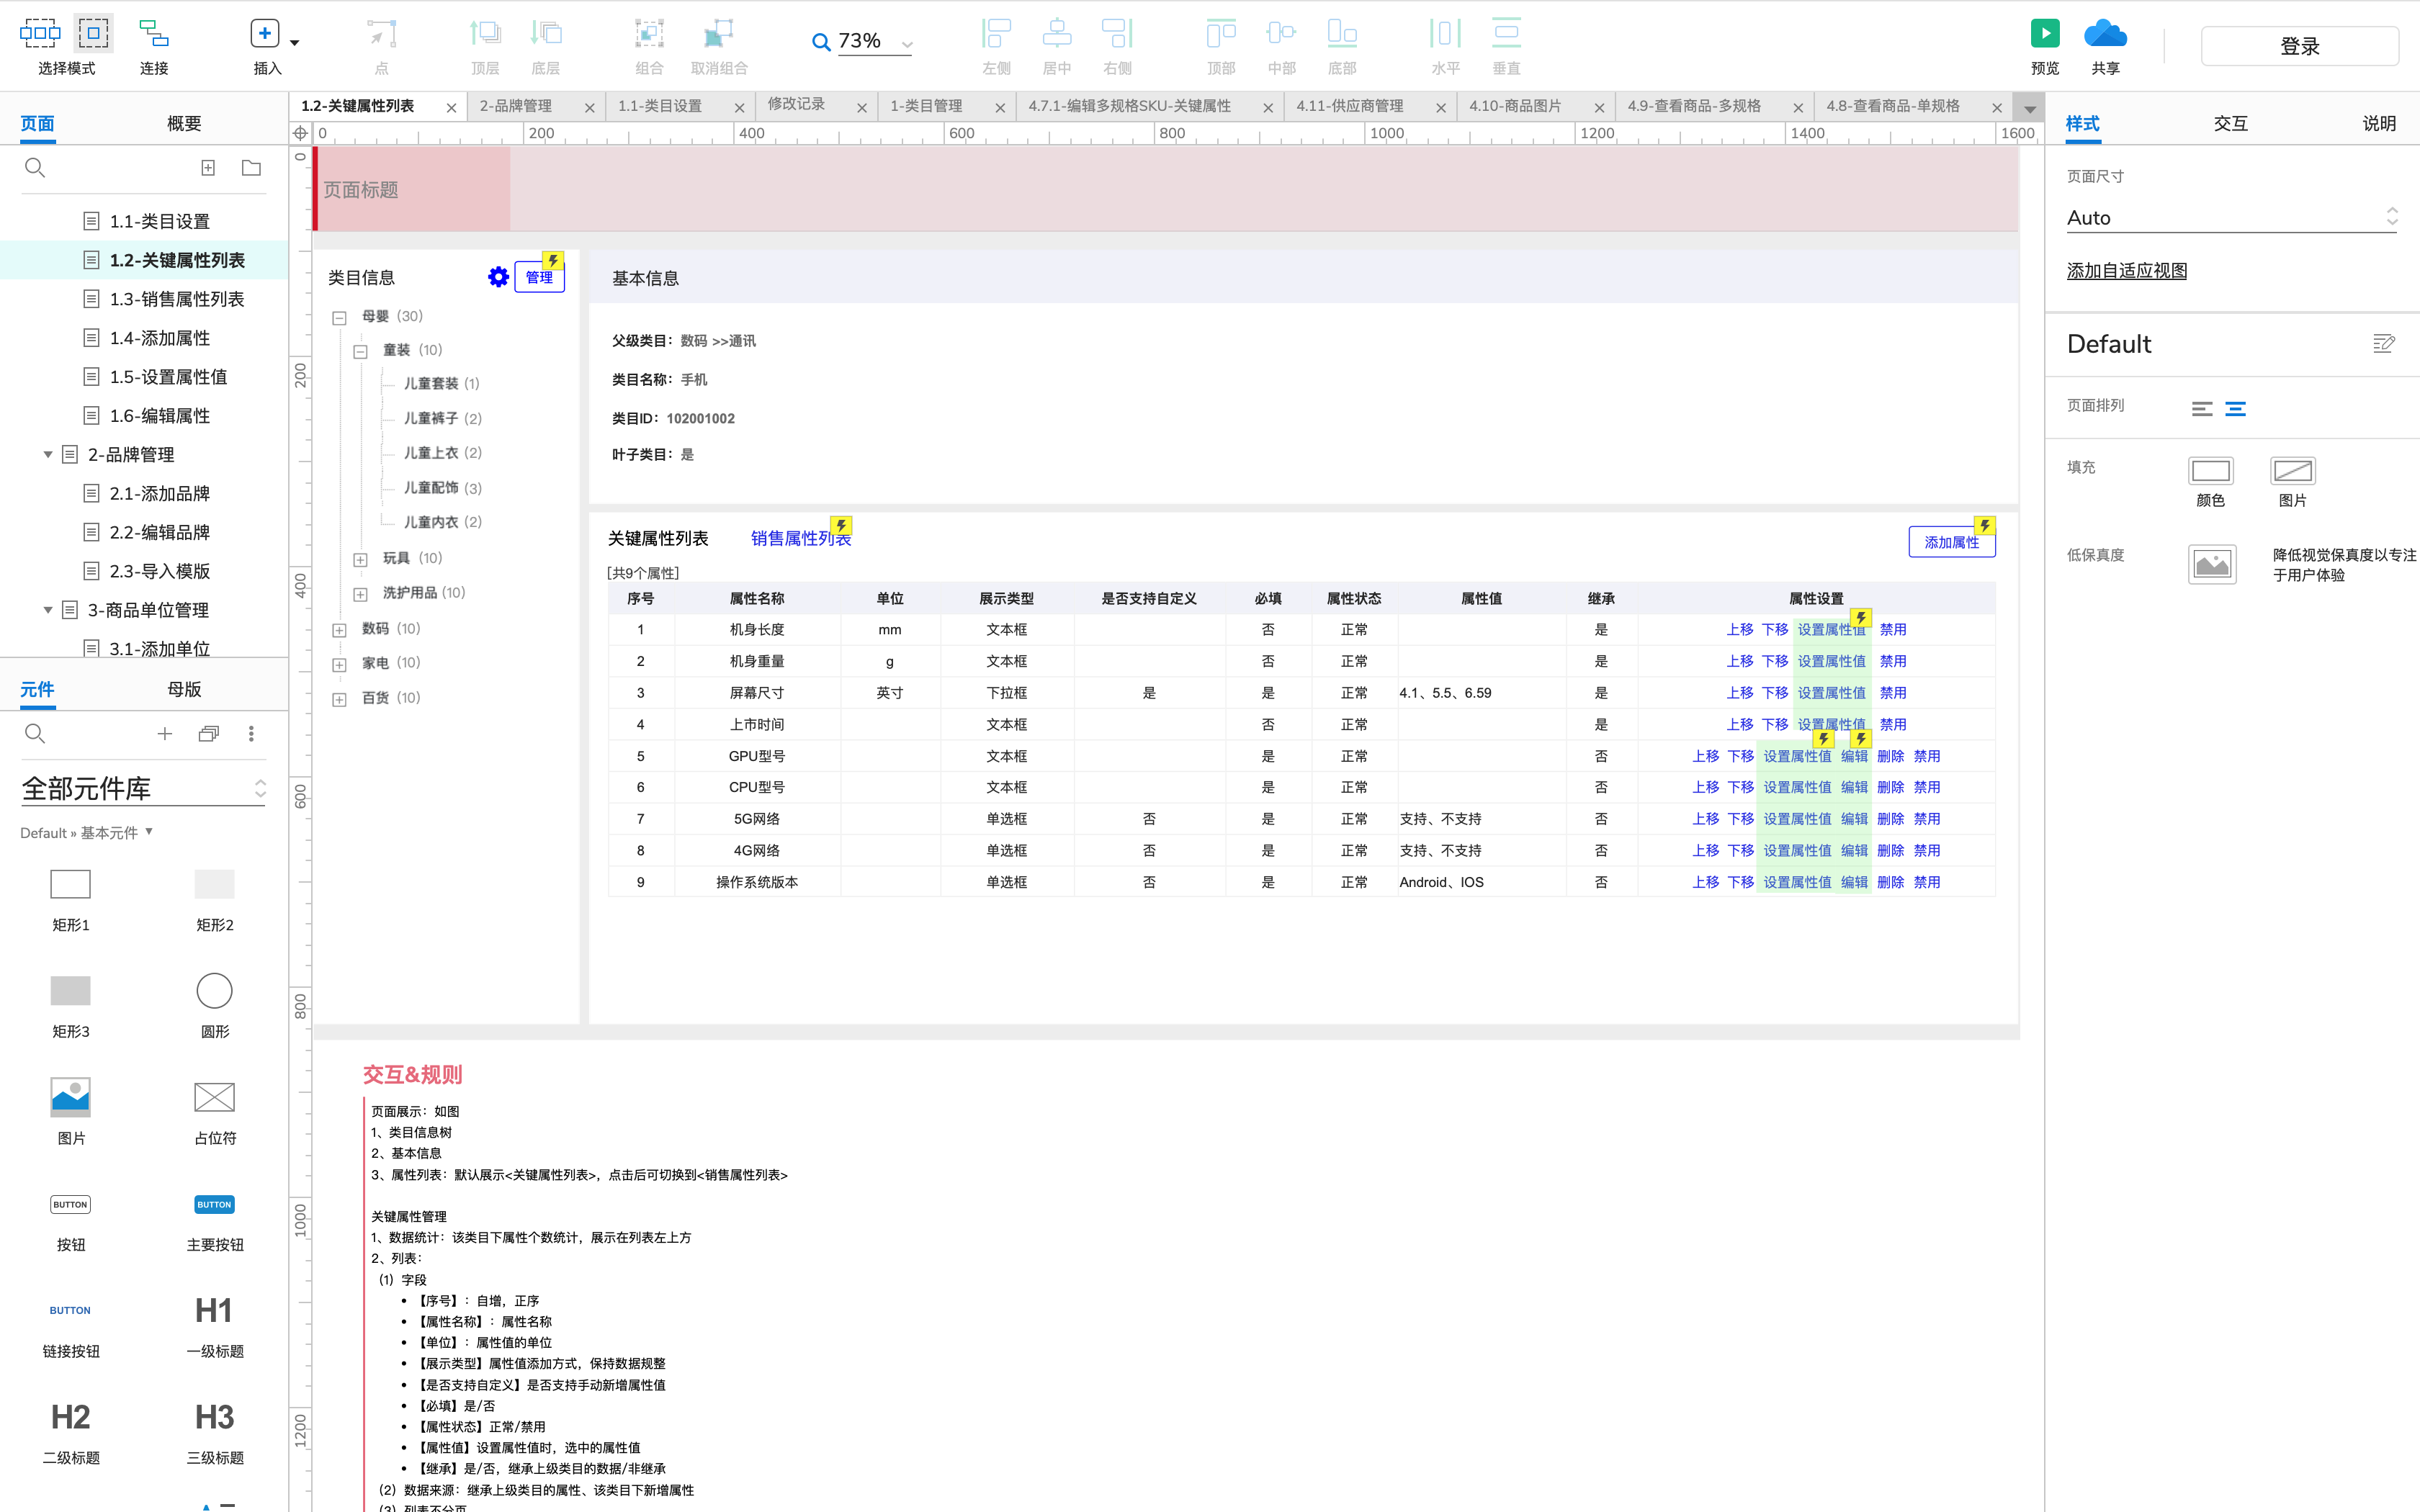Open the fill 颜色 color swatch
The height and width of the screenshot is (1512, 2420).
pyautogui.click(x=2211, y=470)
